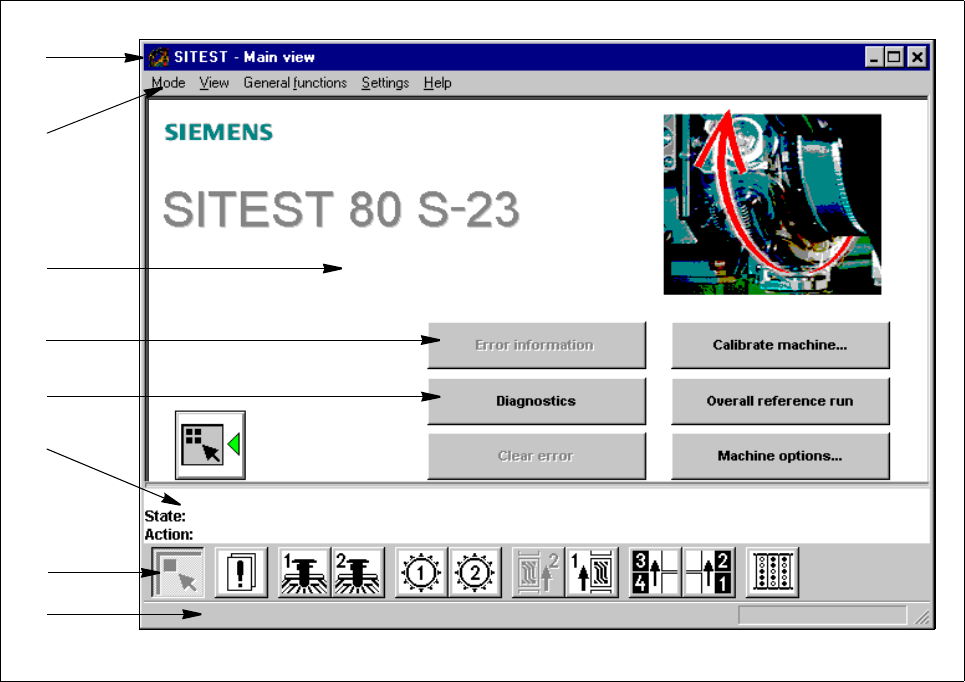Screen dimensions: 965x682
Task: Start Overall reference run
Action: [780, 401]
